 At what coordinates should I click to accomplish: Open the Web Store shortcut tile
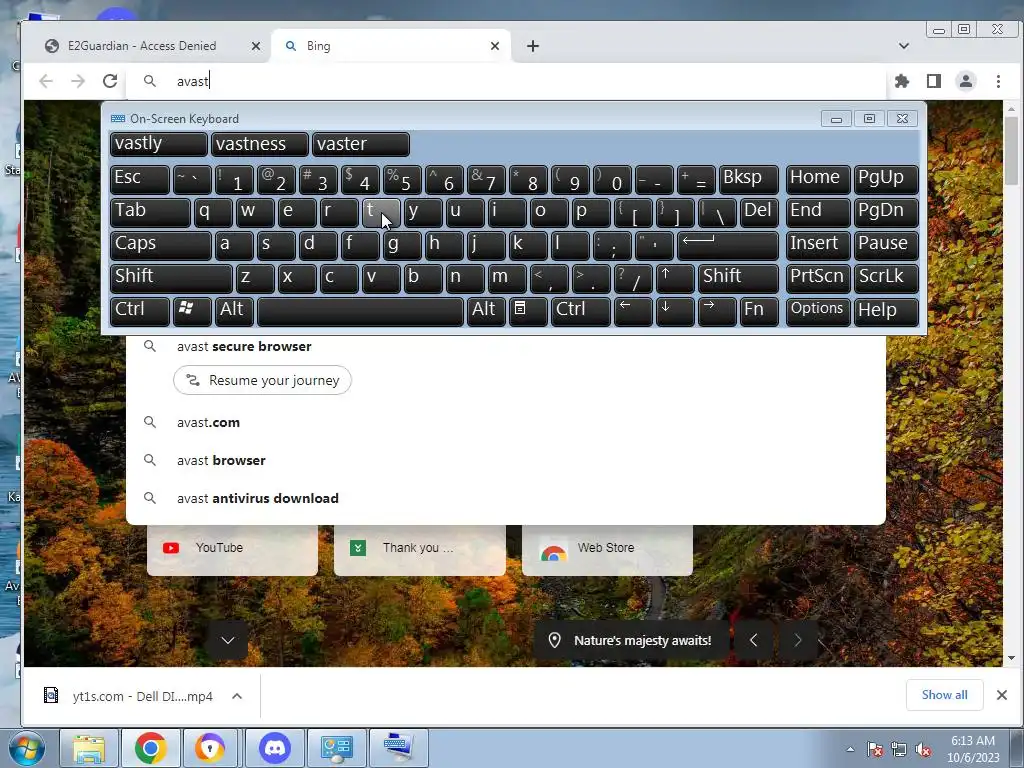(x=607, y=549)
